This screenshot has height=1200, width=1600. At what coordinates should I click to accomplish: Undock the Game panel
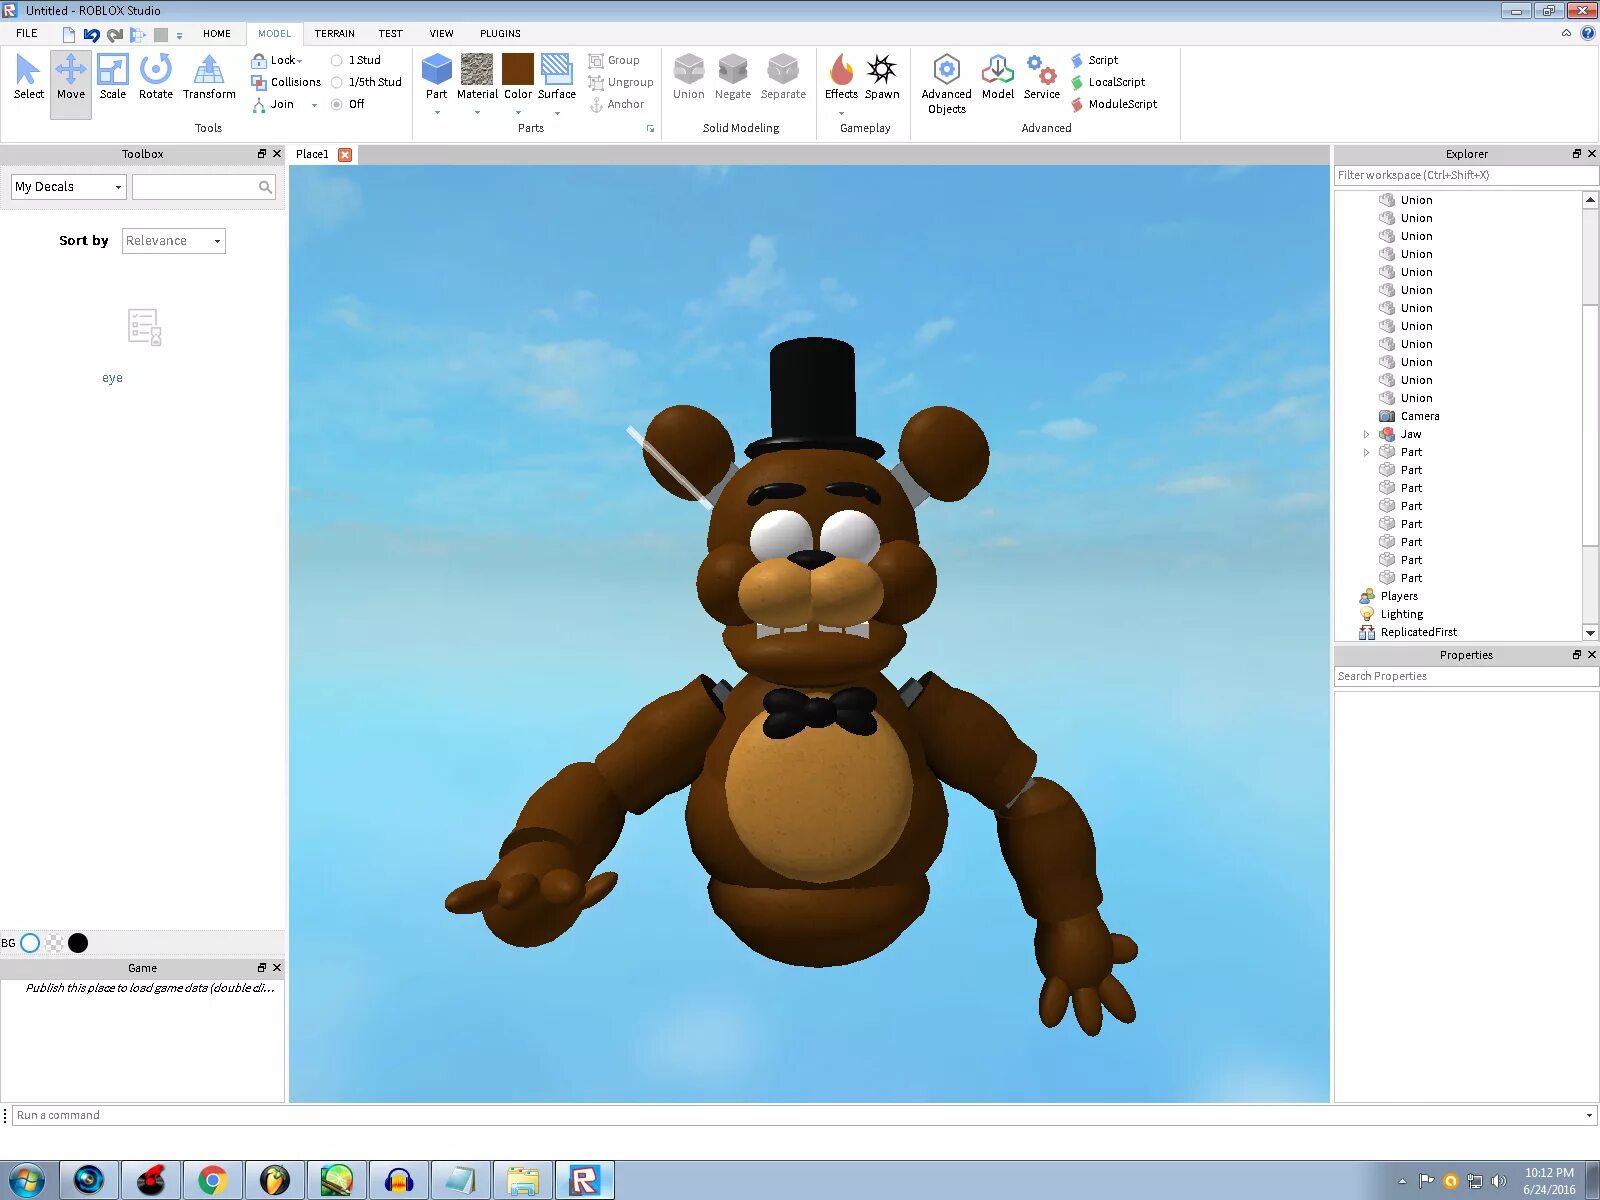point(262,967)
